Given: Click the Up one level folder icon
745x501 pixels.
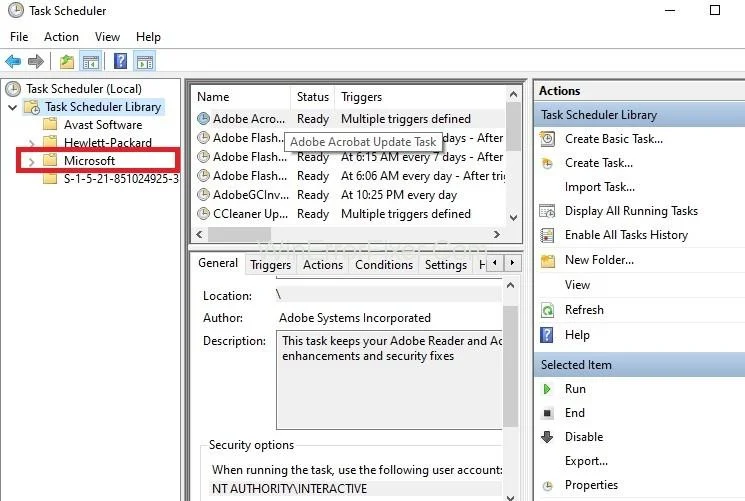Looking at the screenshot, I should (x=66, y=62).
